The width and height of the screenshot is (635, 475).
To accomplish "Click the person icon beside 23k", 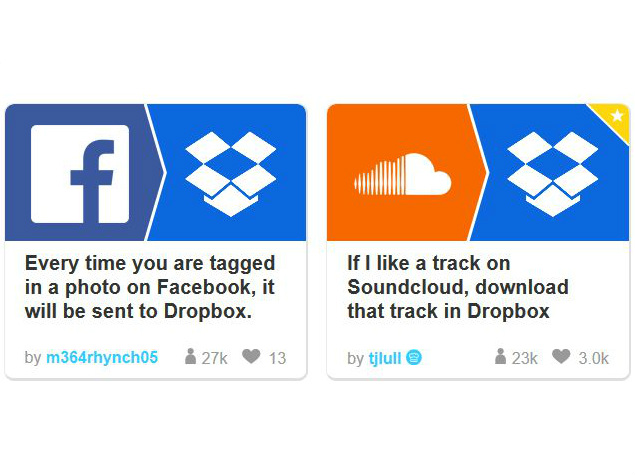I will pyautogui.click(x=501, y=356).
